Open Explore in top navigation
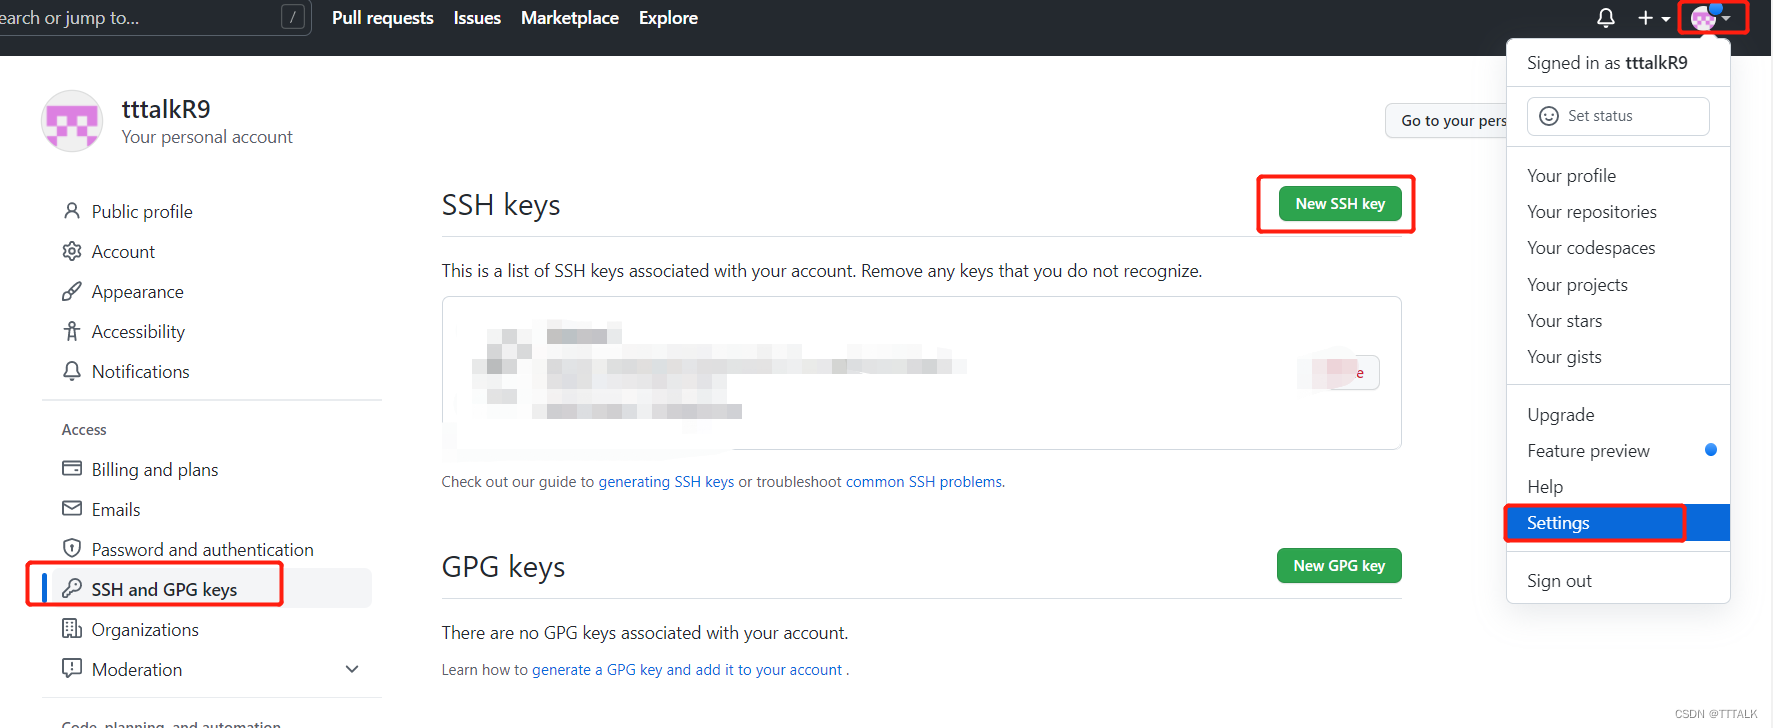Image resolution: width=1773 pixels, height=728 pixels. (x=668, y=18)
